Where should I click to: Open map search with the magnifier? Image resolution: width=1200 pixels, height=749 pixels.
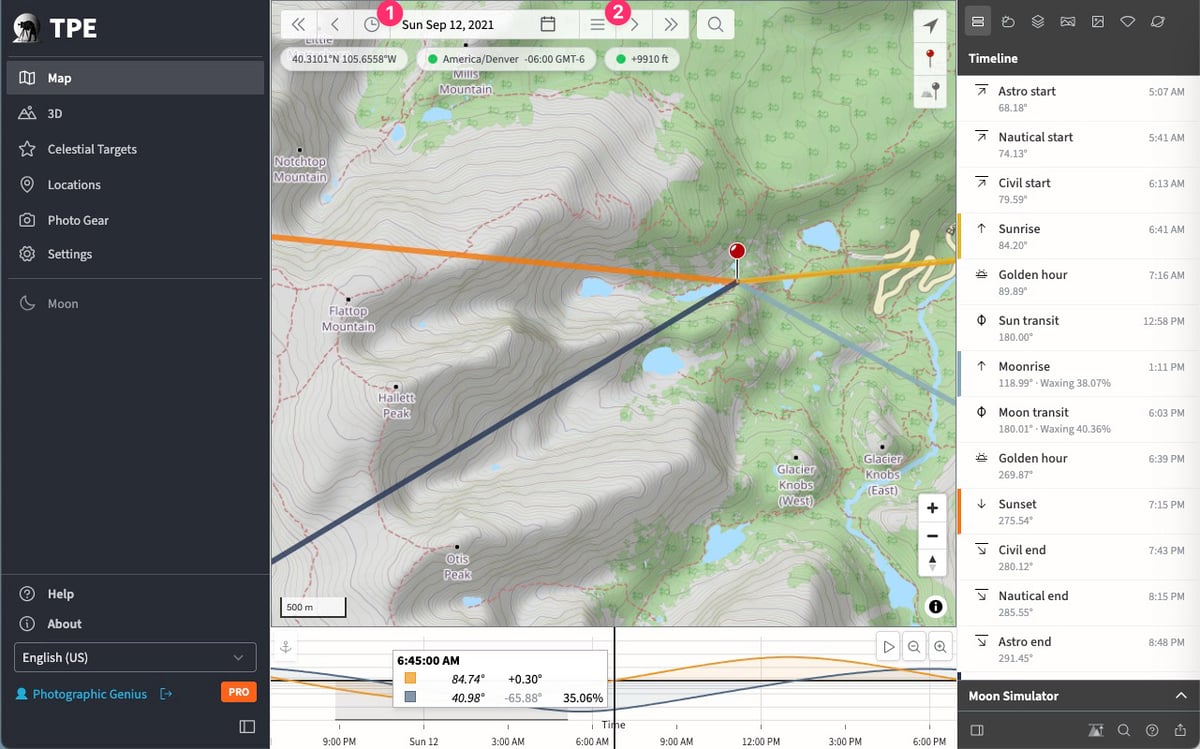pos(716,24)
